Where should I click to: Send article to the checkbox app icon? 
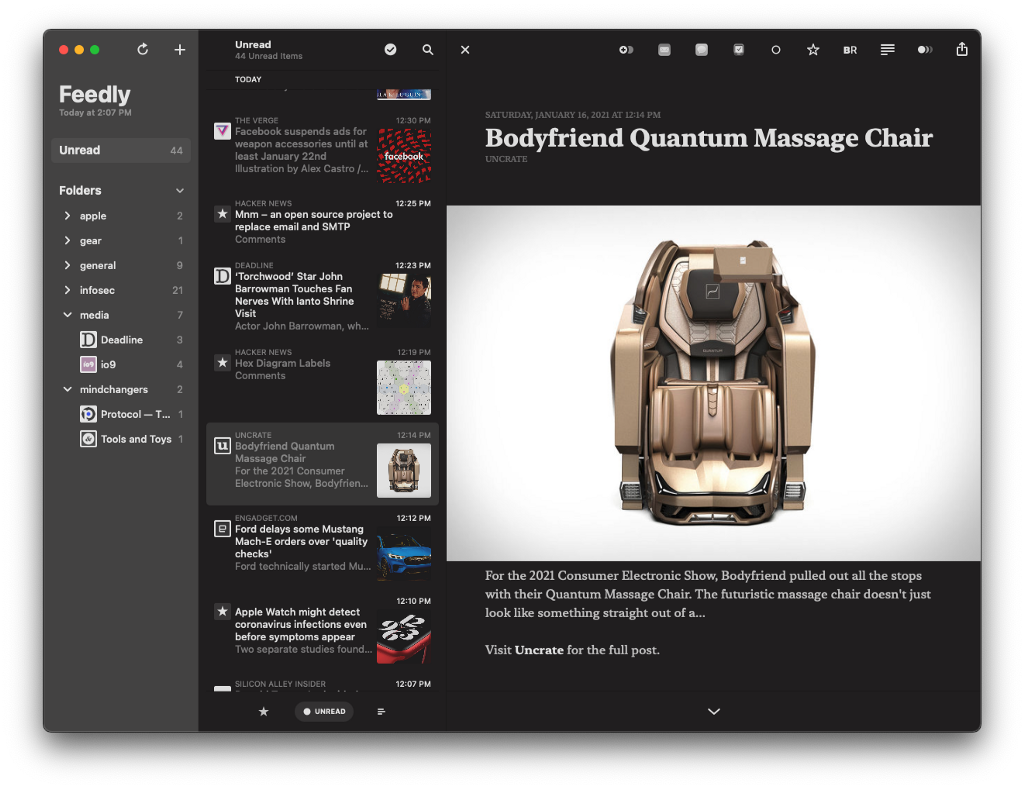click(x=739, y=50)
